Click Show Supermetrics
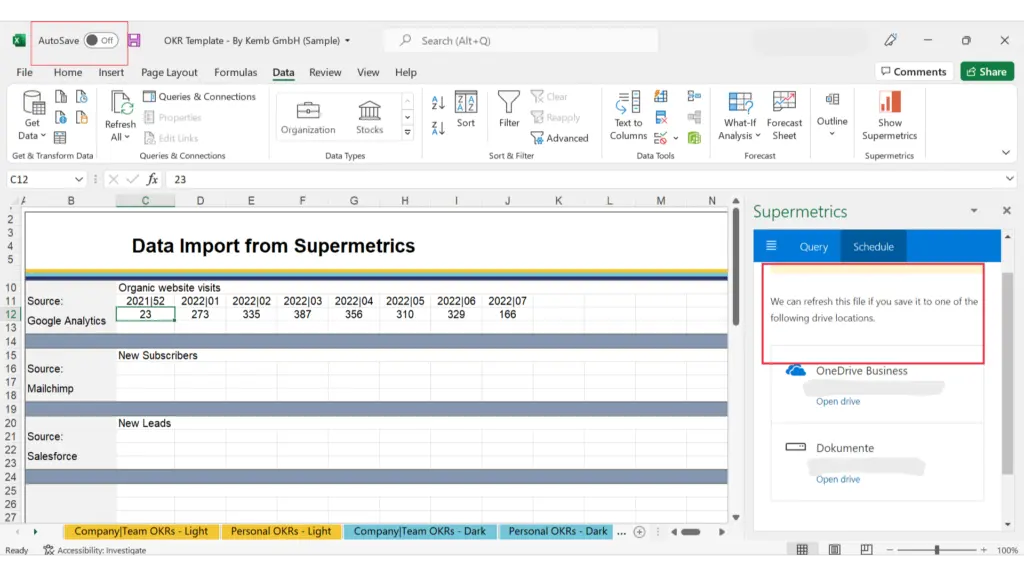The width and height of the screenshot is (1024, 576). (x=889, y=116)
